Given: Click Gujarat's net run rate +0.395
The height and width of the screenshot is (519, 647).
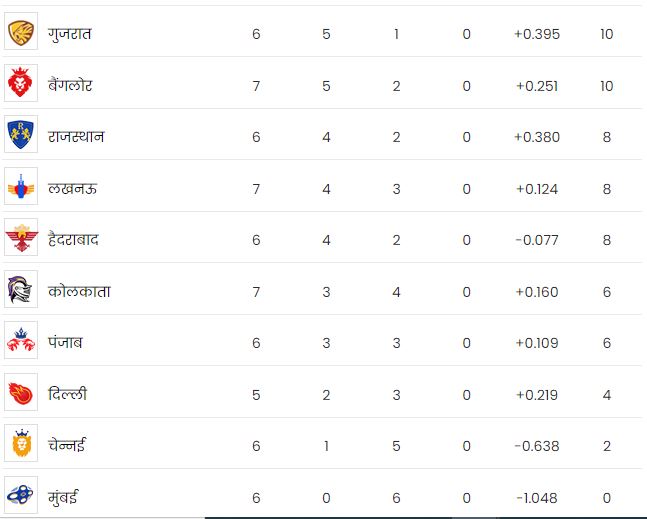Looking at the screenshot, I should point(537,34).
